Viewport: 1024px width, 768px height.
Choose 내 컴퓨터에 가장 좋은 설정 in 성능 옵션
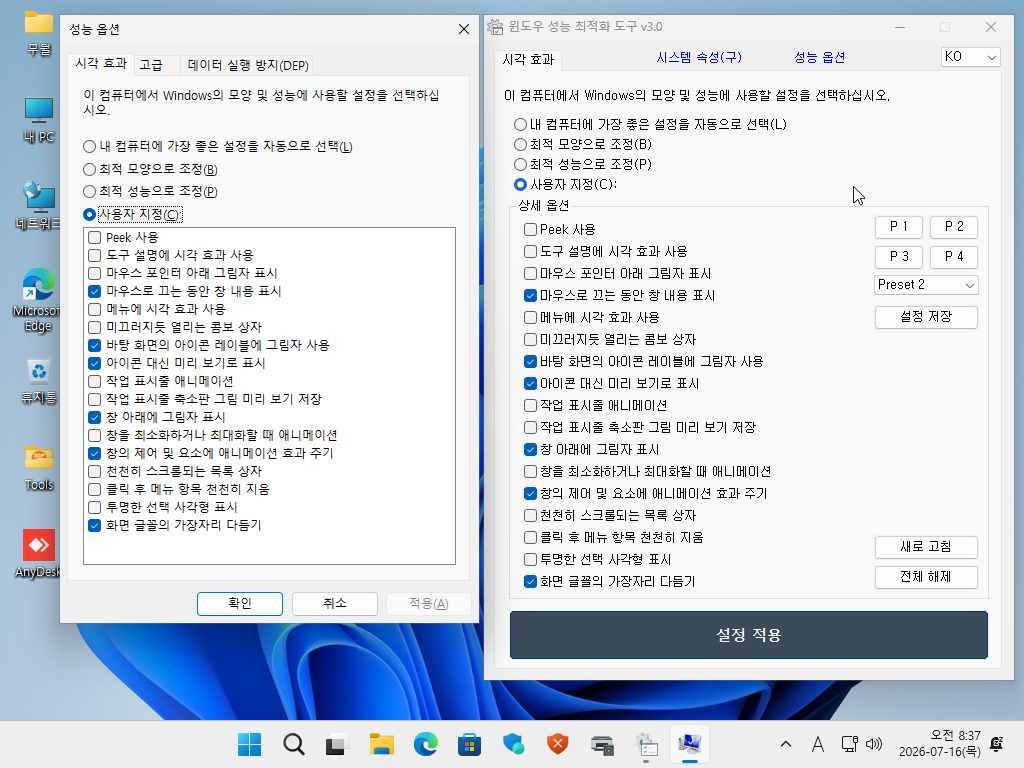click(x=89, y=146)
